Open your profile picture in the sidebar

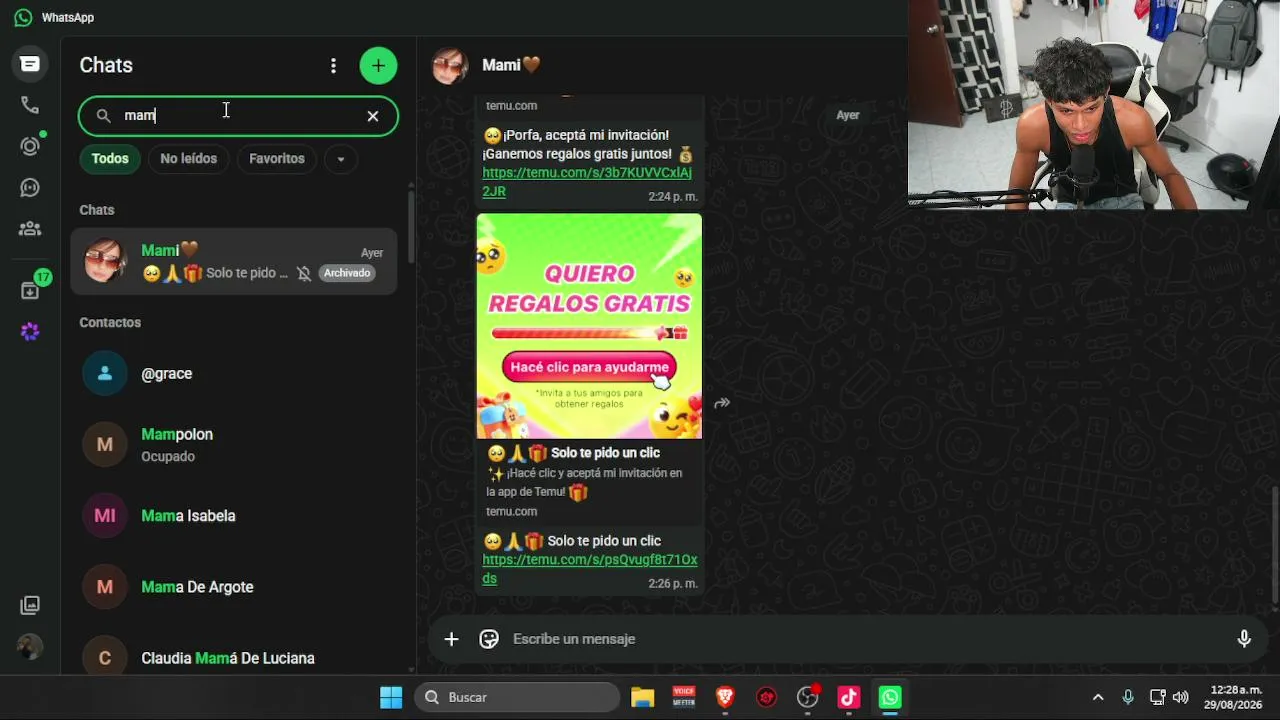coord(30,646)
